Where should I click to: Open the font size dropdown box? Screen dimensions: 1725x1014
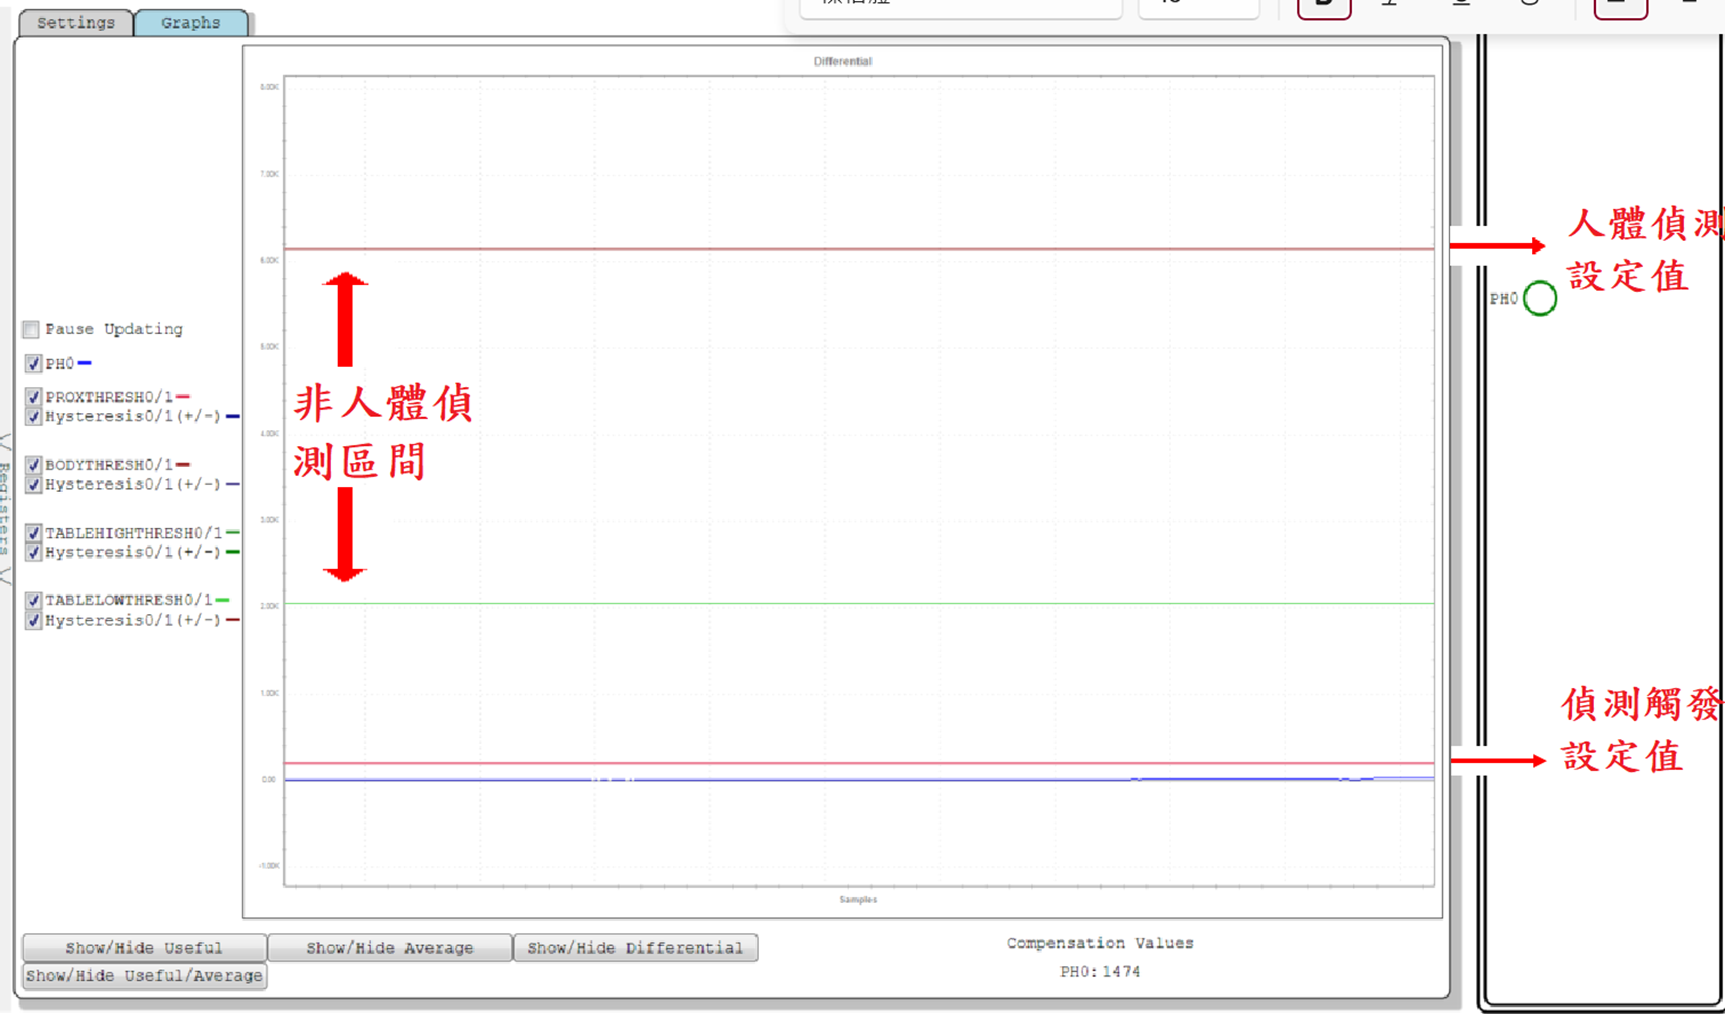tap(1197, 6)
